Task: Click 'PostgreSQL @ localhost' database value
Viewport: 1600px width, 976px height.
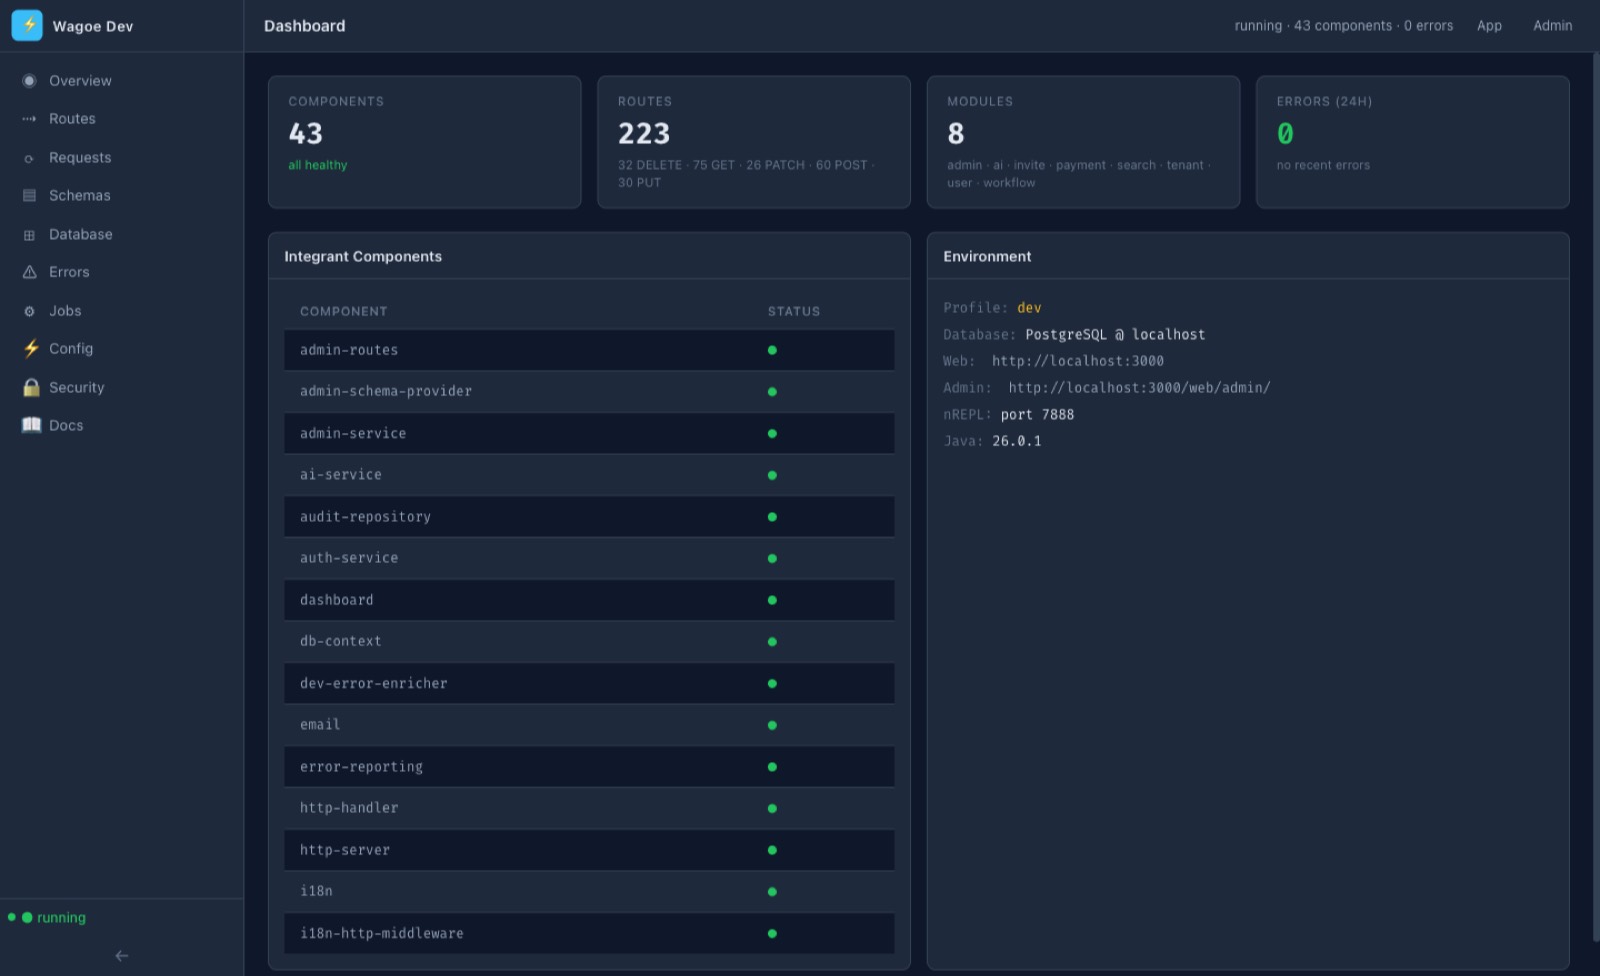Action: 1115,335
